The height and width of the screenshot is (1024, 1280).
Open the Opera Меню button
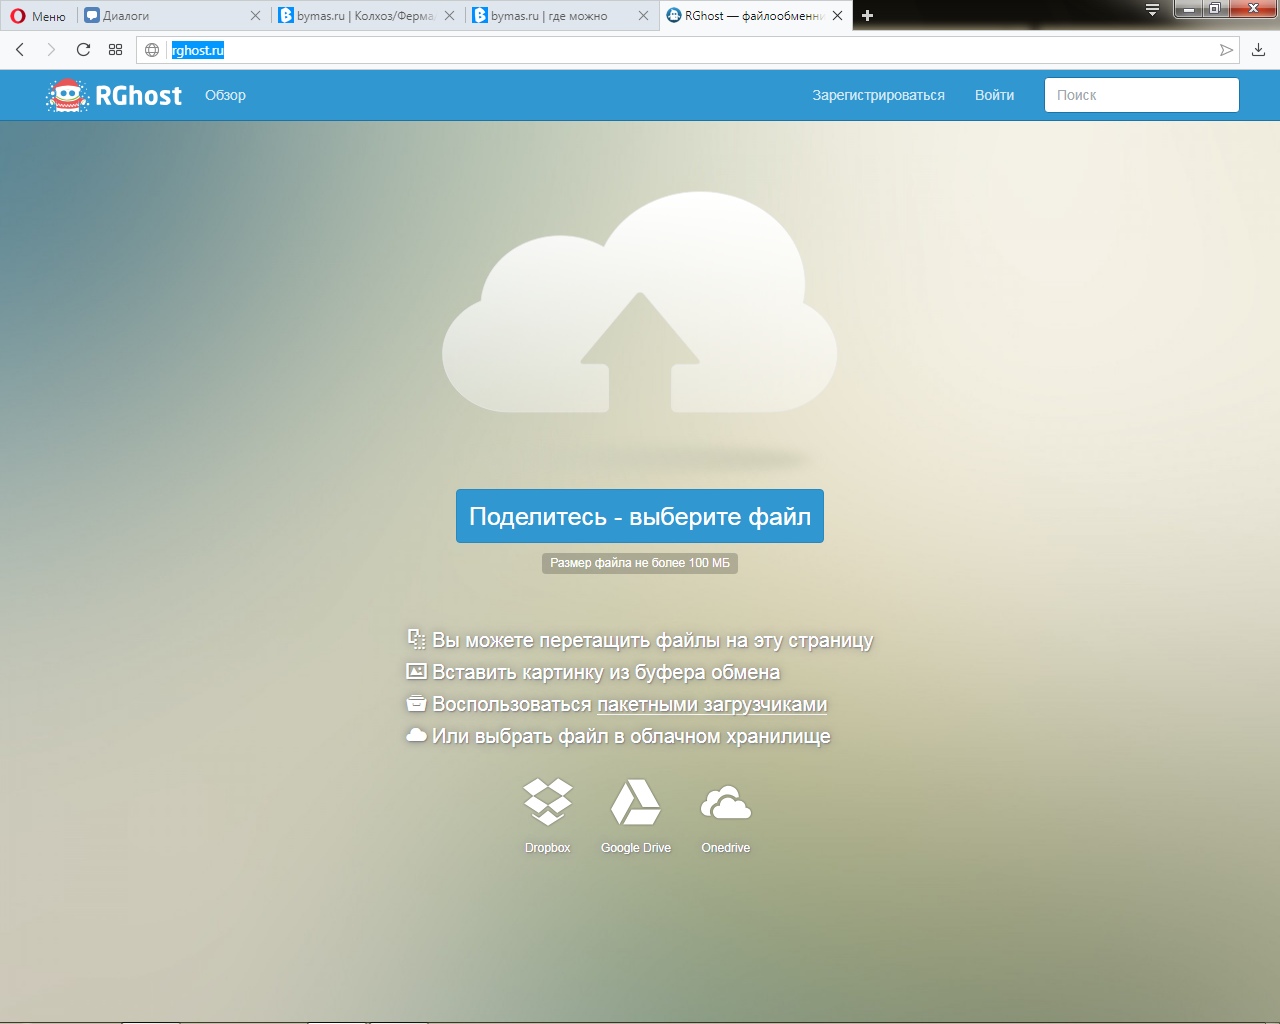click(x=38, y=16)
